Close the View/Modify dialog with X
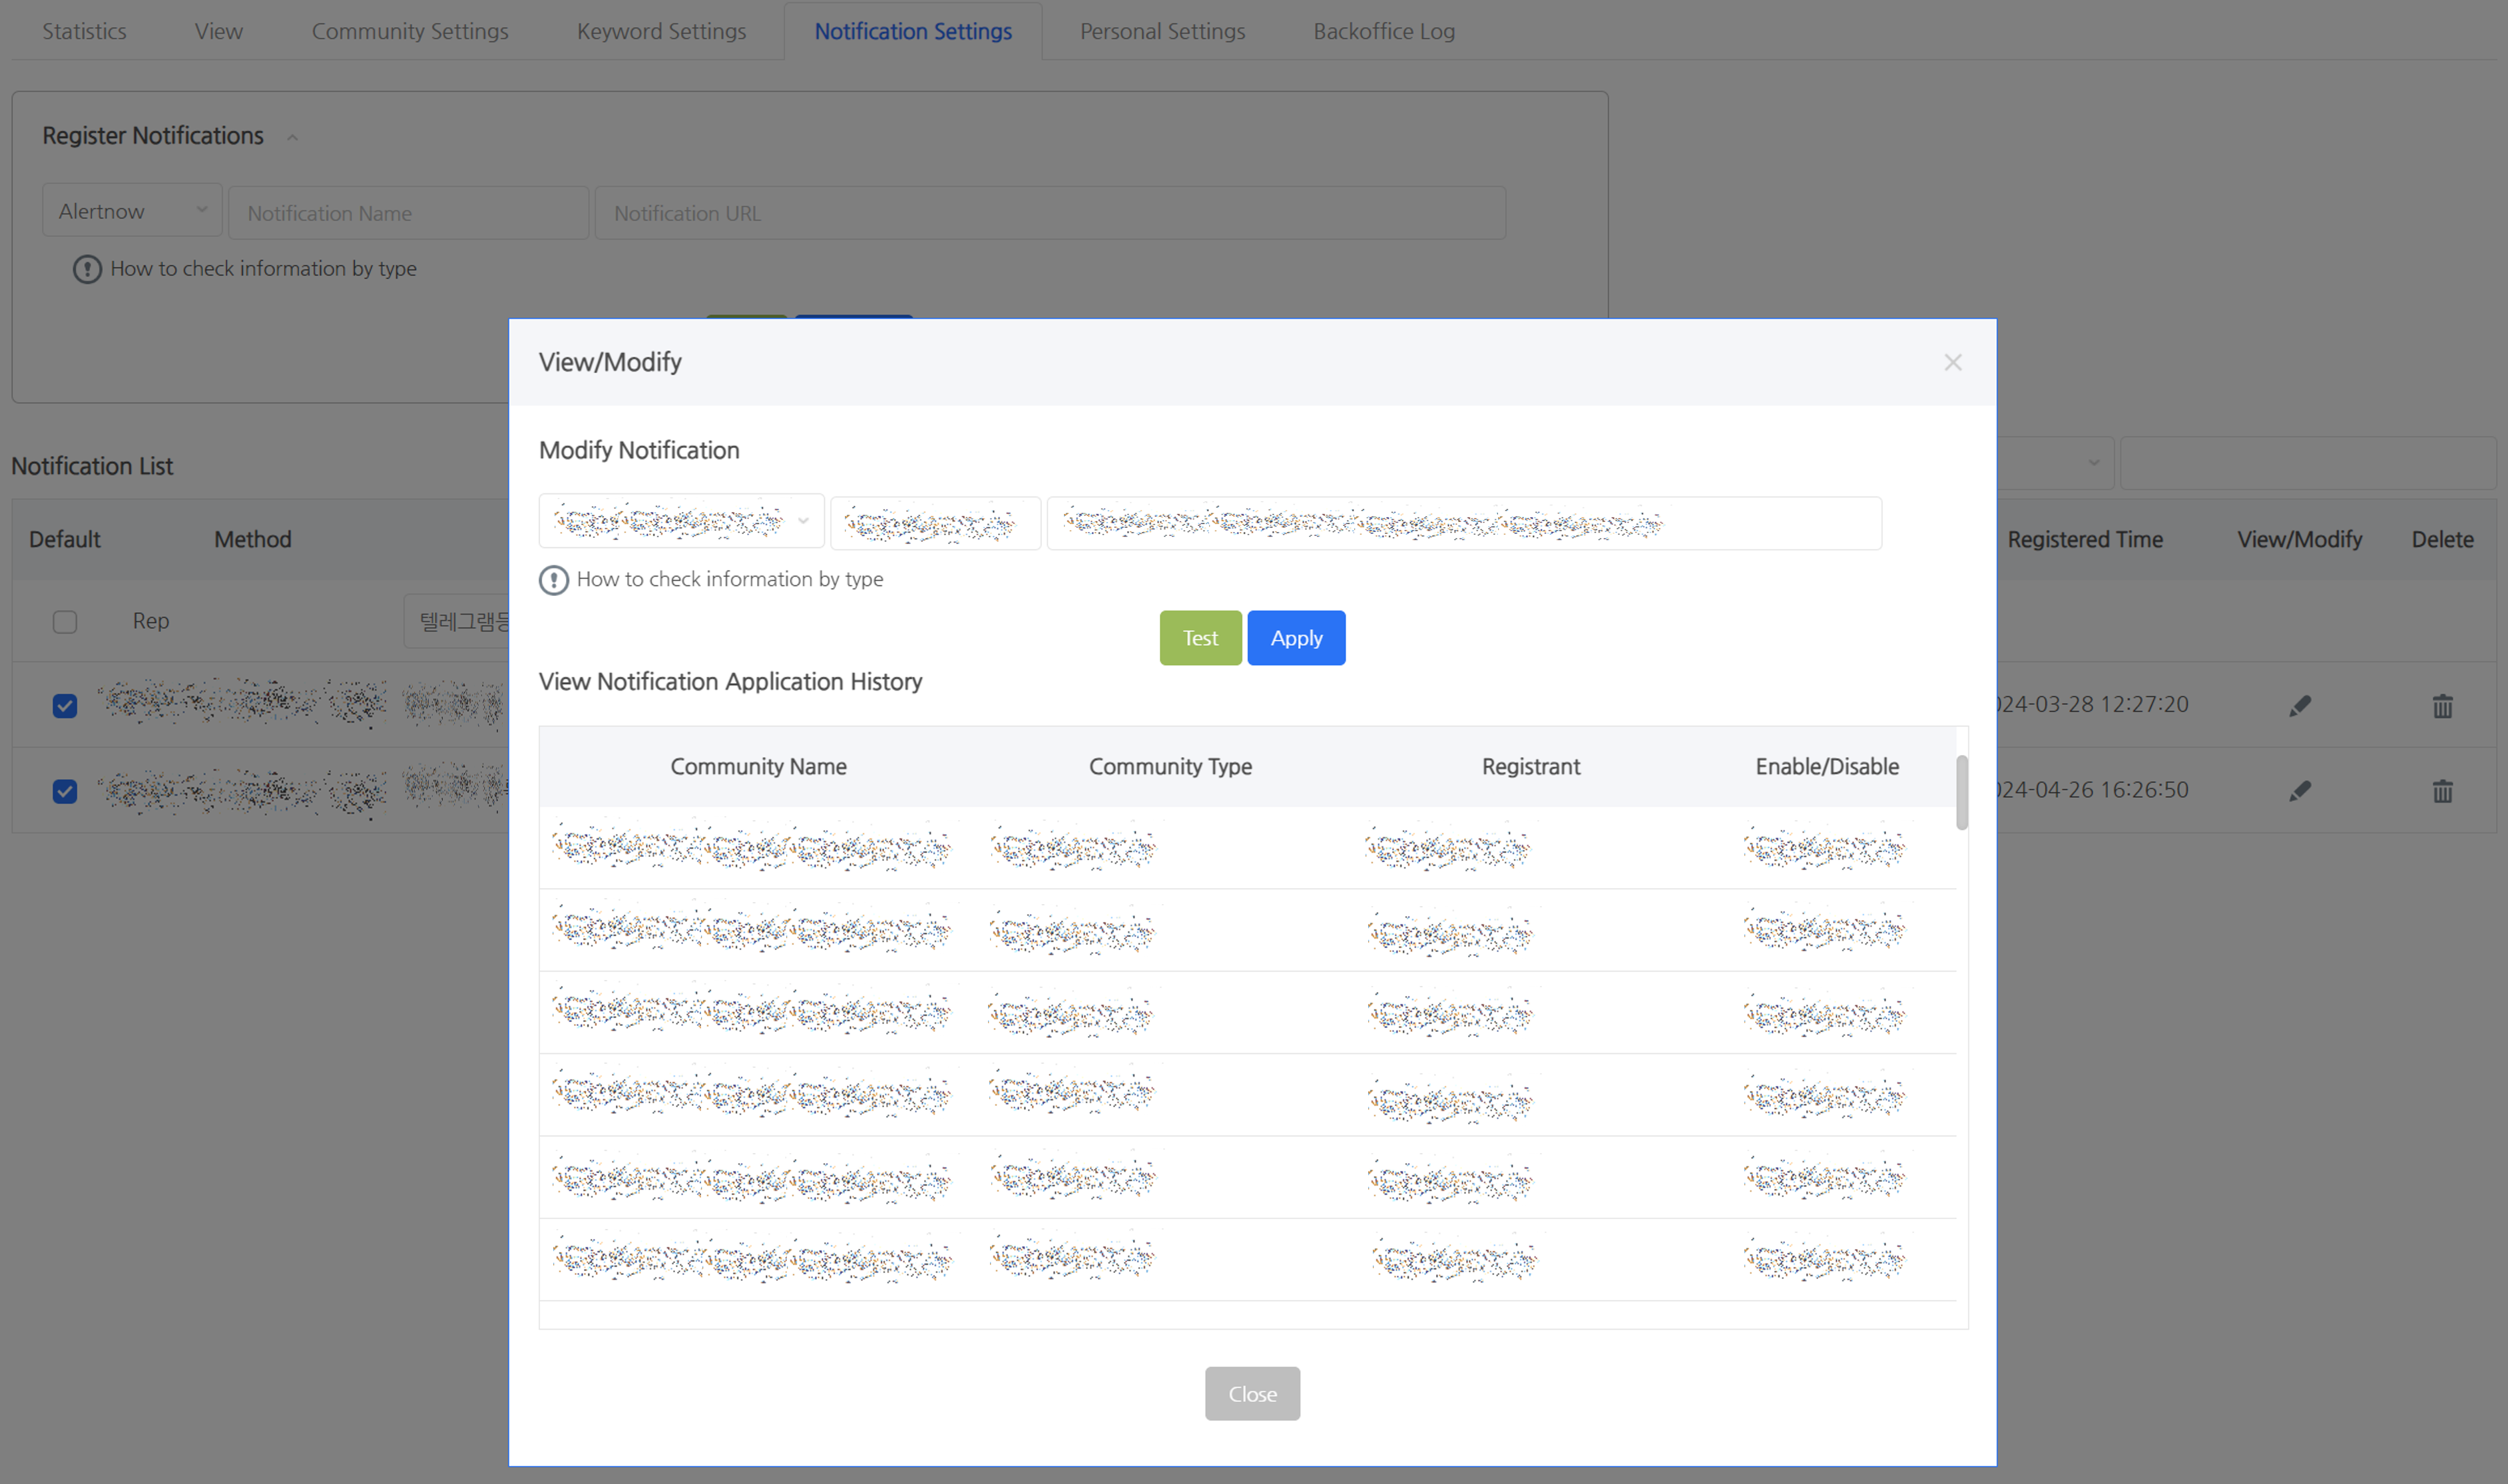This screenshot has width=2508, height=1484. [x=1952, y=362]
